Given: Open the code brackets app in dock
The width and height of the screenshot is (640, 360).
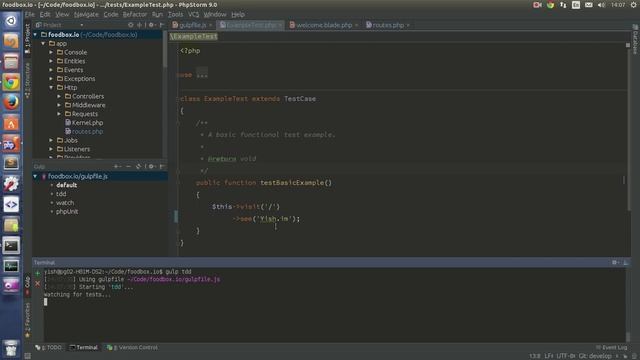Looking at the screenshot, I should (x=11, y=204).
